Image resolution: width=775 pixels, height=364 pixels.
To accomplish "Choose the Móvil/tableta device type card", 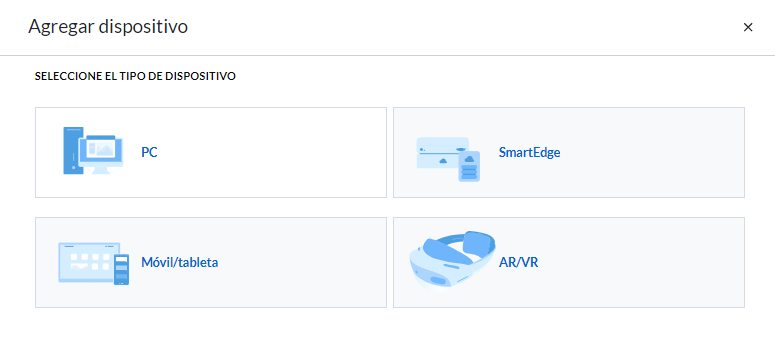I will click(x=211, y=262).
